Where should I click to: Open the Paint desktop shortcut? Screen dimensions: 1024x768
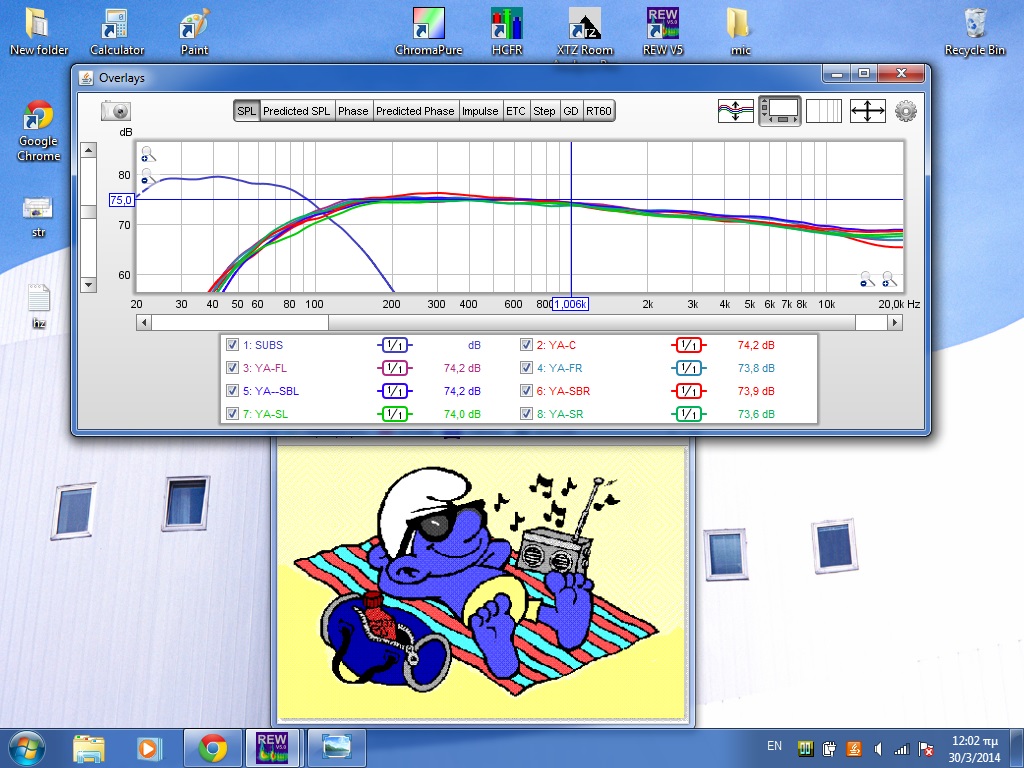195,32
